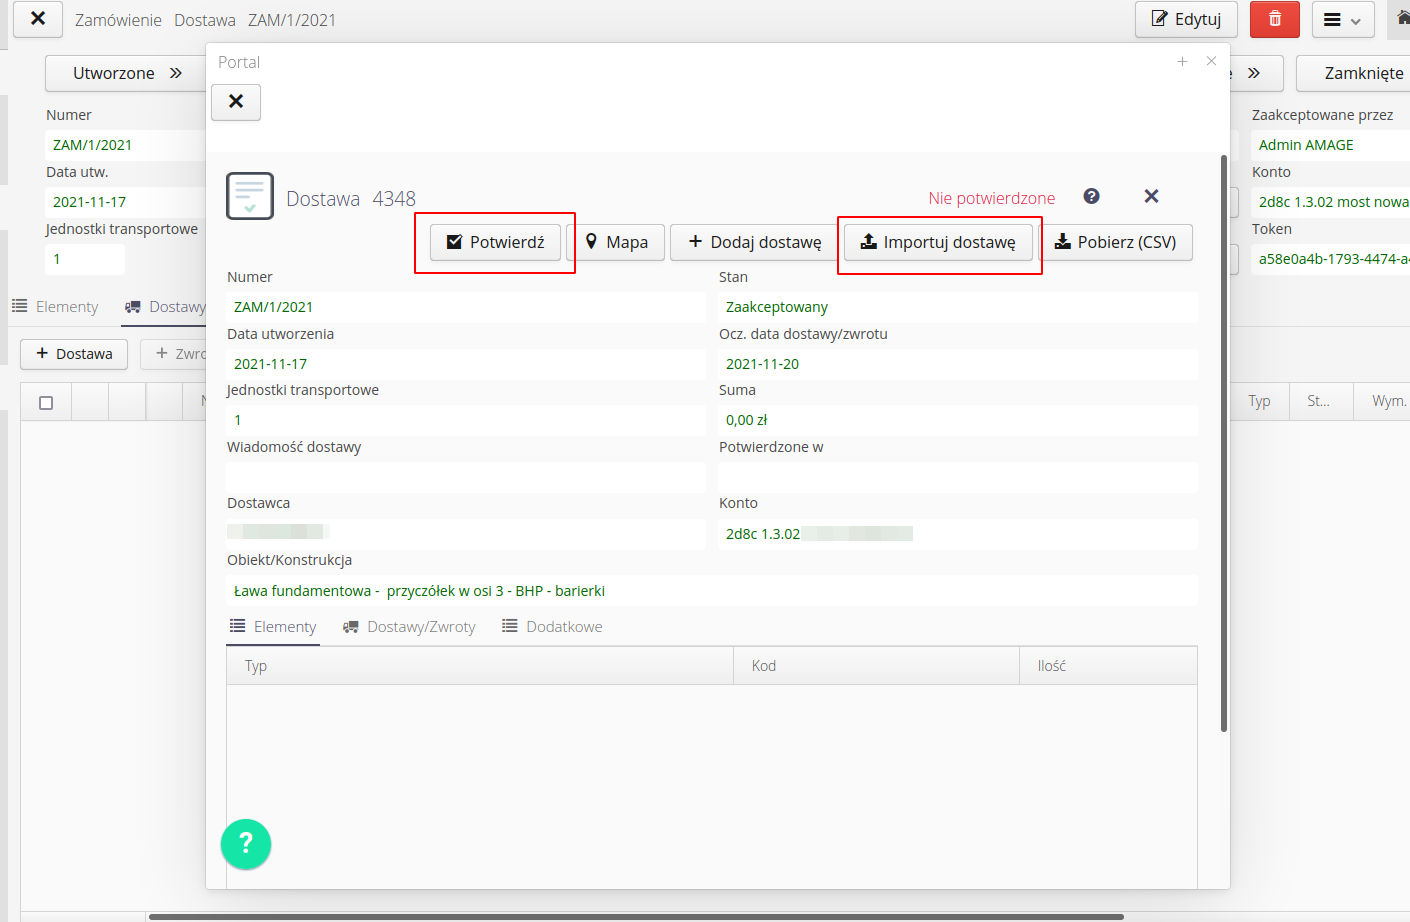The image size is (1410, 922).
Task: Download delivery via Pobierz (CSV)
Action: (1115, 242)
